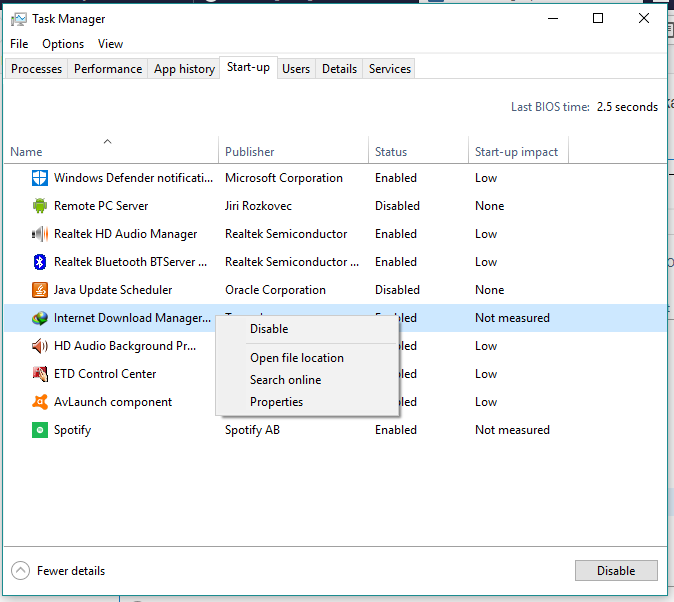Sort by the Start-up impact column header
This screenshot has width=674, height=602.
tap(516, 152)
